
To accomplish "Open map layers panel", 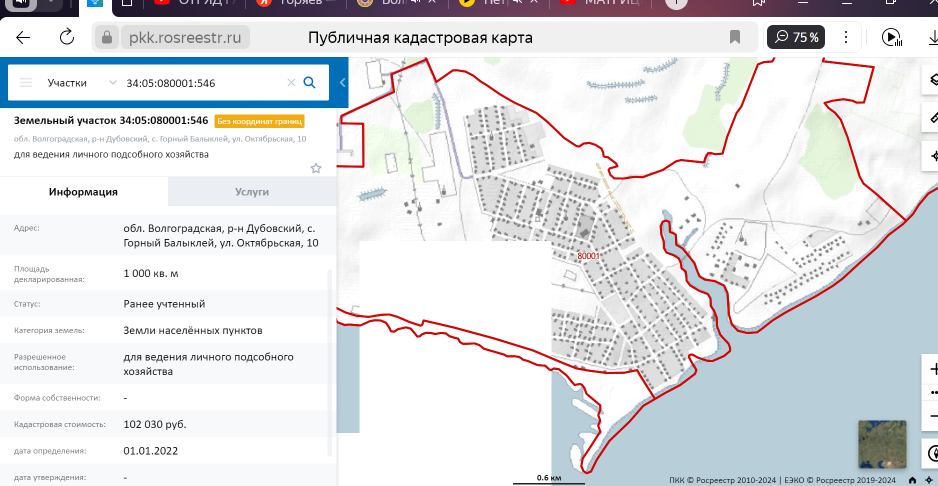I will pyautogui.click(x=931, y=82).
